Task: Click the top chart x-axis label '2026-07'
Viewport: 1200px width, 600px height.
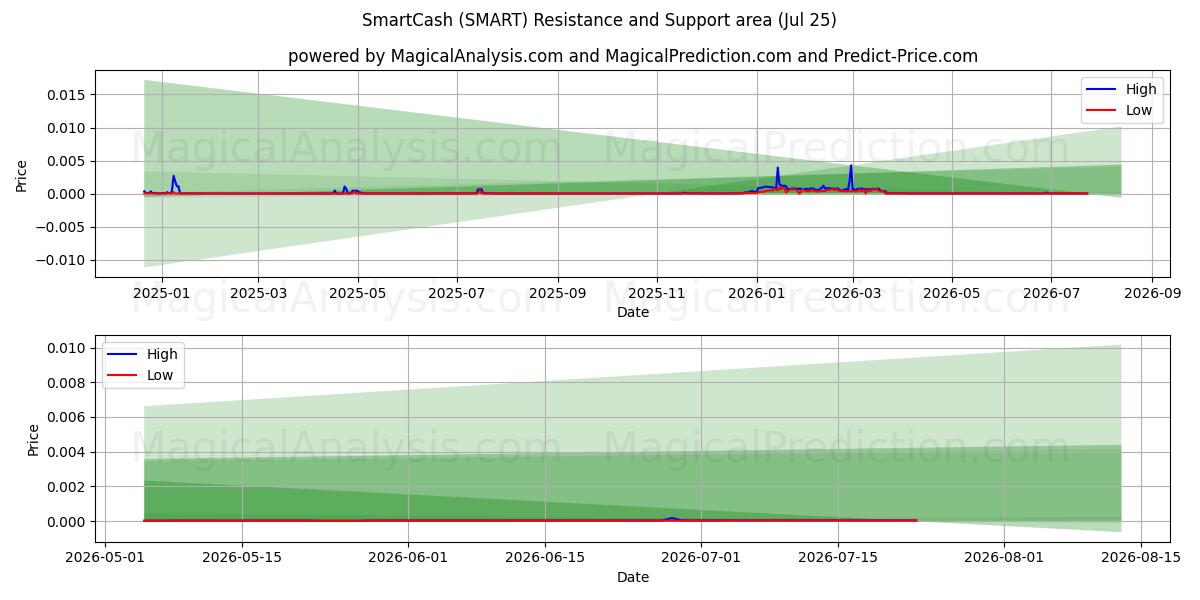Action: pos(1051,294)
